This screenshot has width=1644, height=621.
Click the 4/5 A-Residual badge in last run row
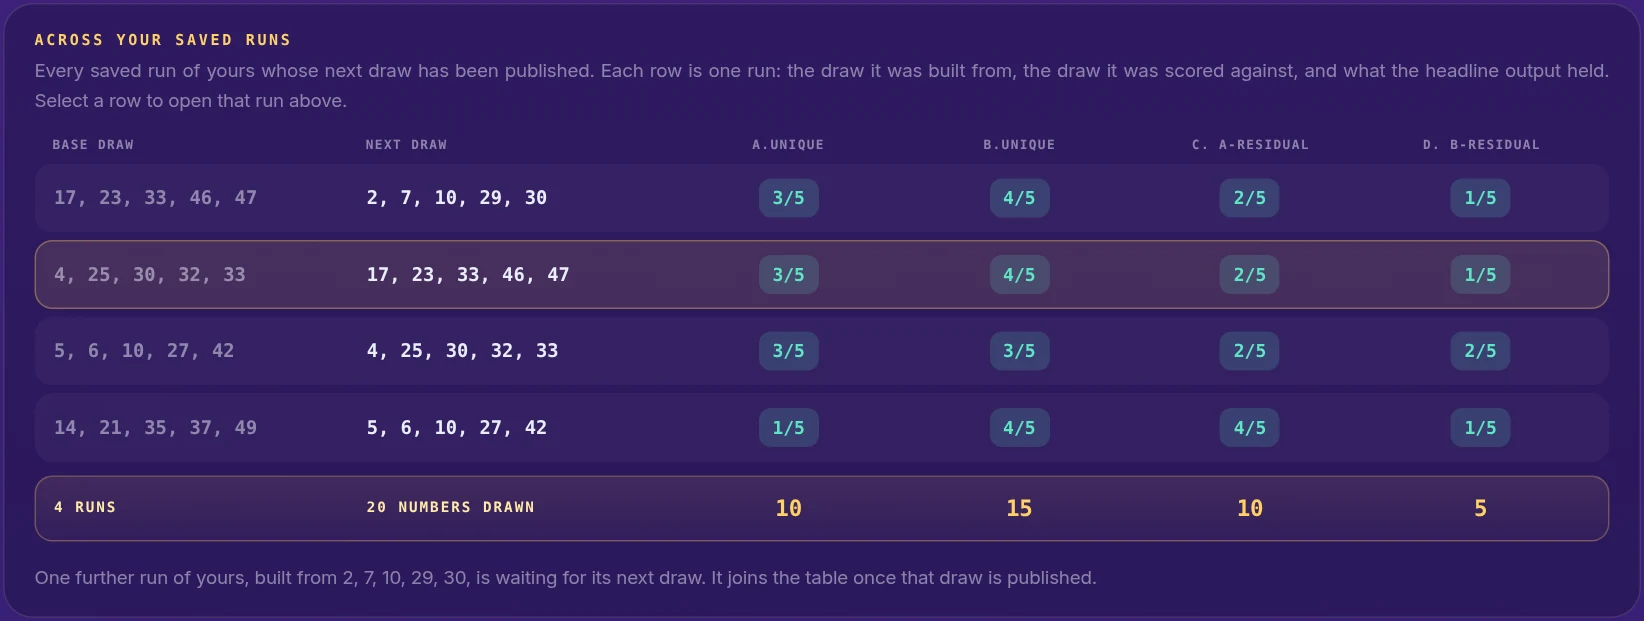click(x=1249, y=428)
